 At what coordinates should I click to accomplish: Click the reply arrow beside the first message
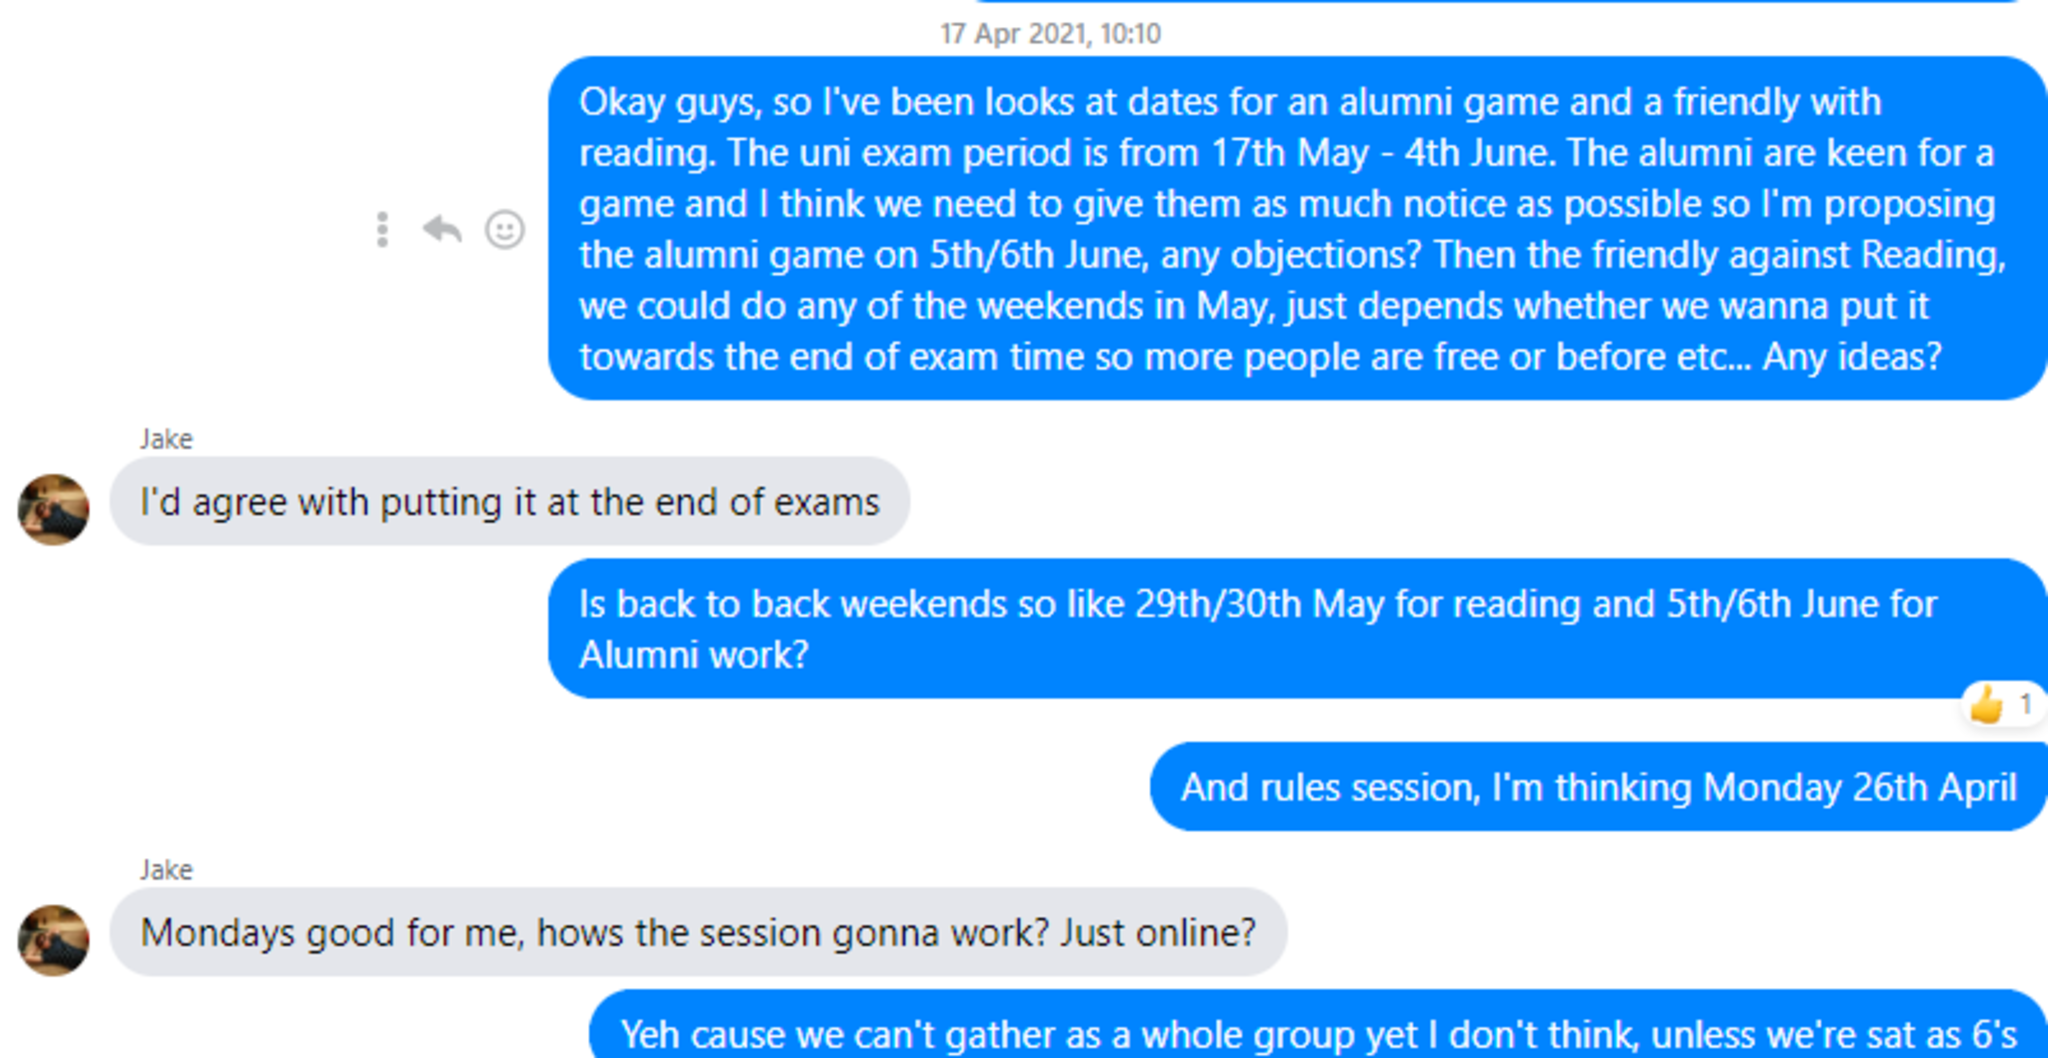442,230
